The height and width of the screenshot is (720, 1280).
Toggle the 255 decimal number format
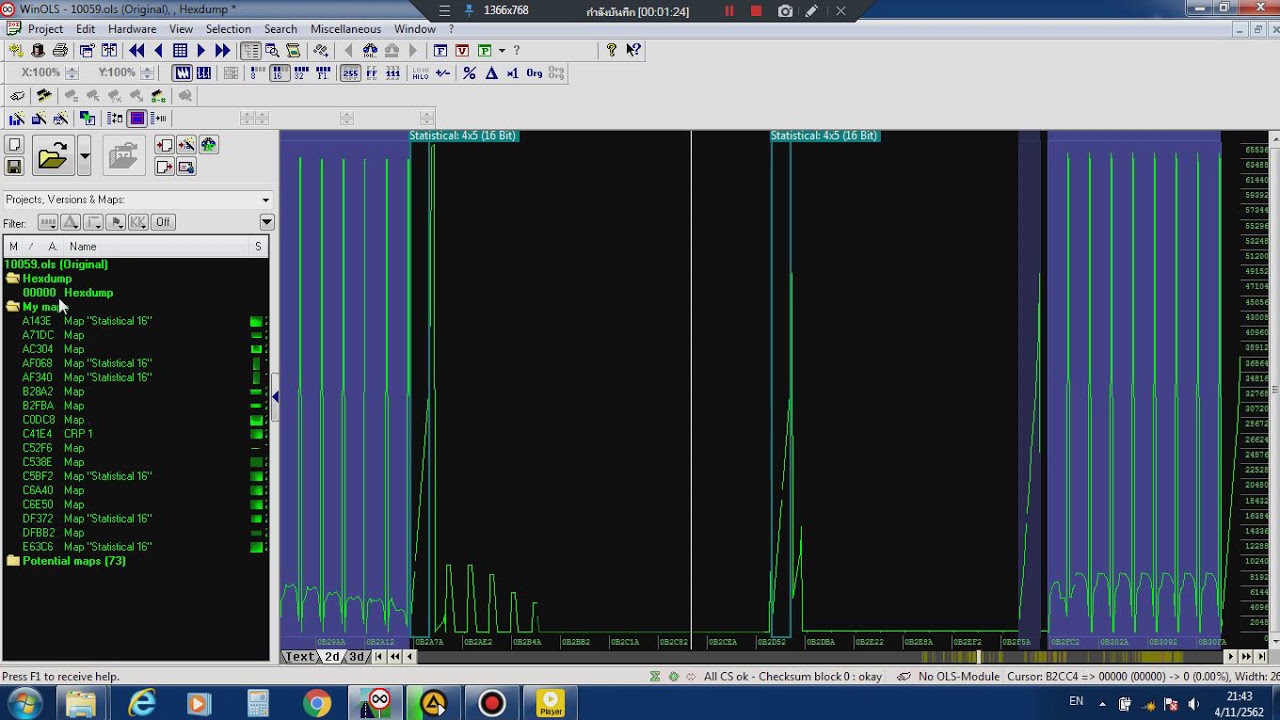click(x=350, y=73)
